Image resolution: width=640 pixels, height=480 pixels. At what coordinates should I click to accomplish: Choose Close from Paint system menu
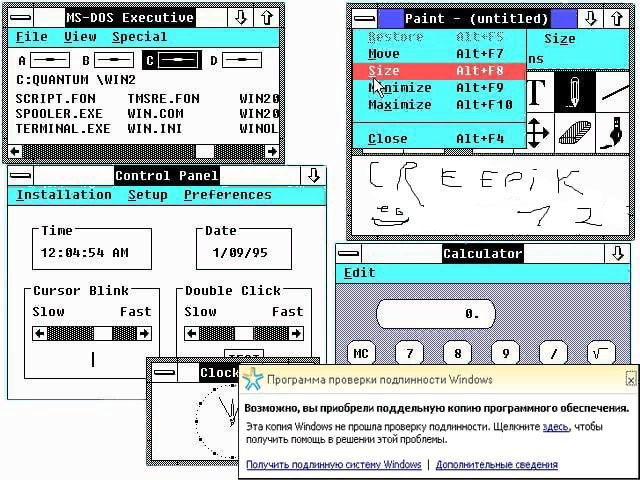click(439, 139)
